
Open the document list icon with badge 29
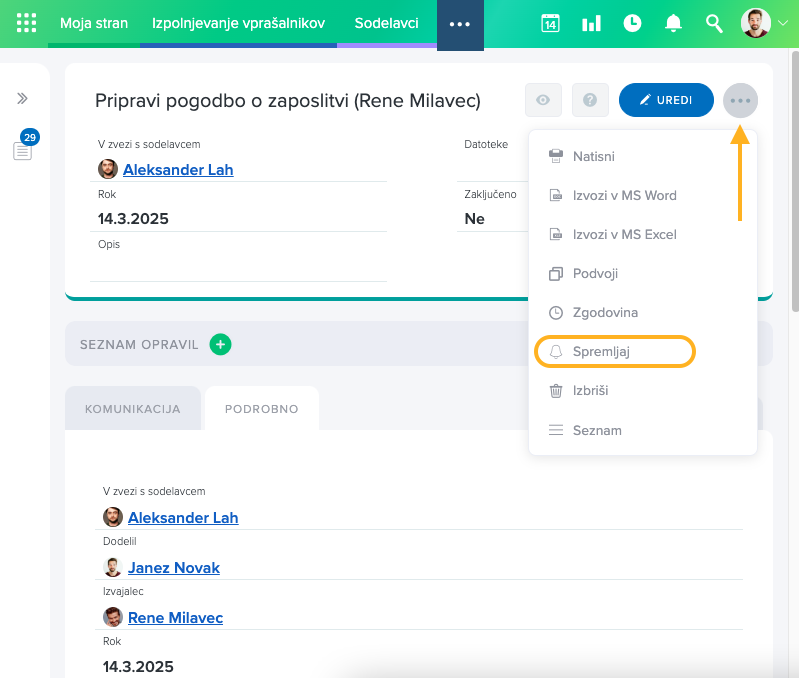click(22, 150)
